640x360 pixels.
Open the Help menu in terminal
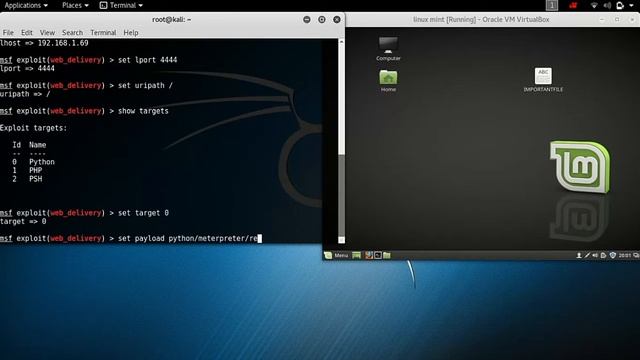tap(131, 33)
